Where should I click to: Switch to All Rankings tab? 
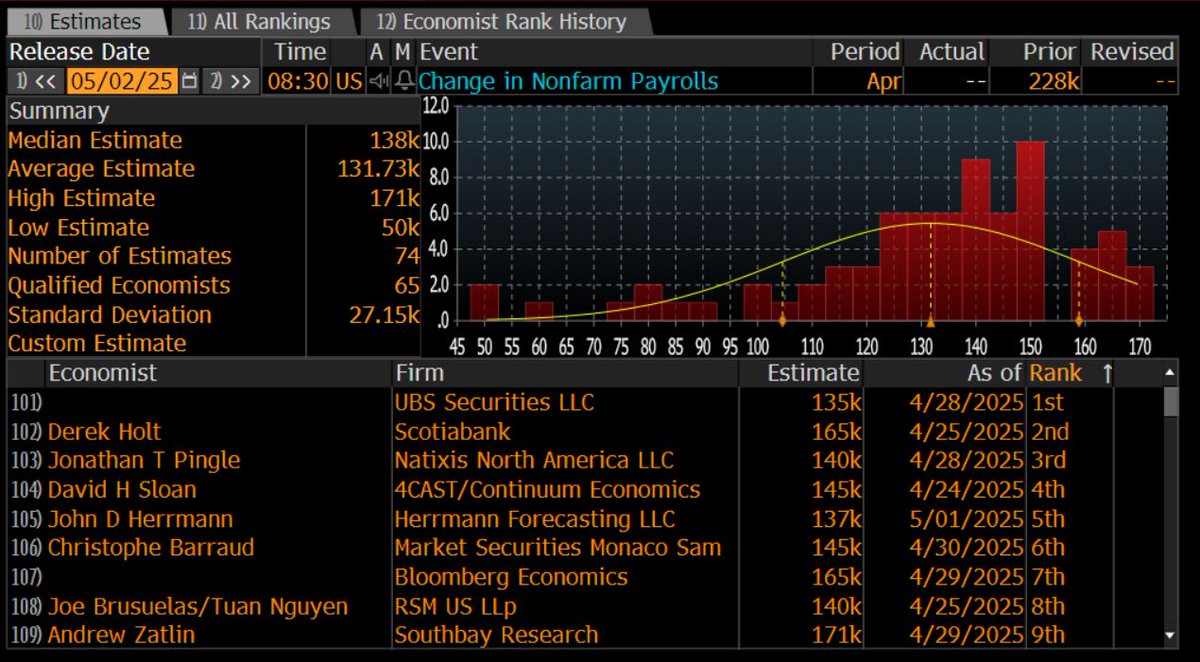point(259,21)
